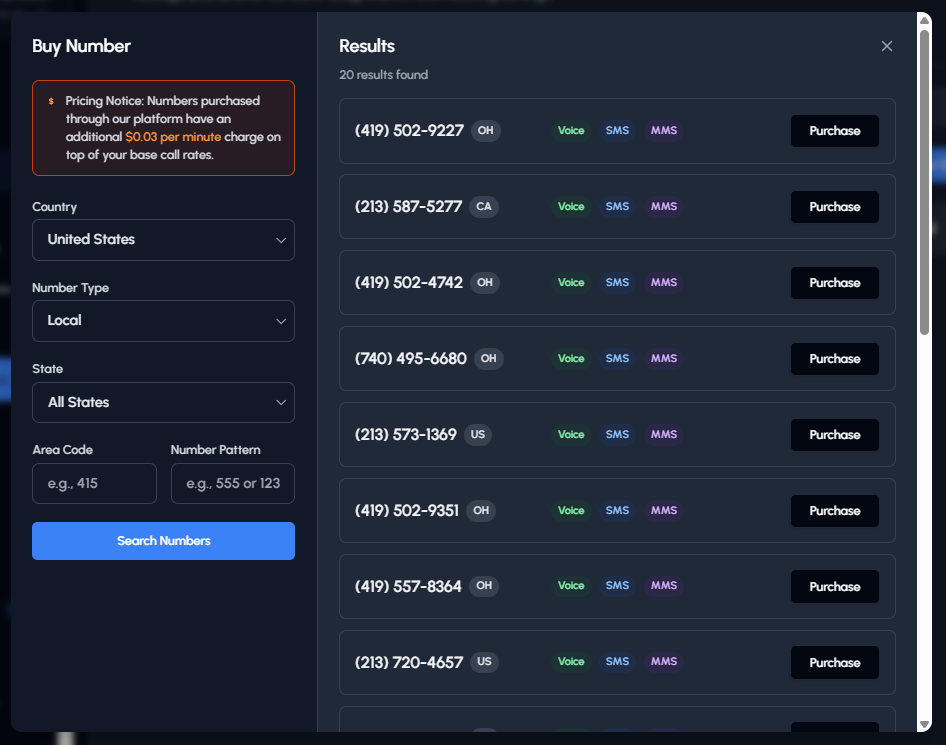Open the Country dropdown showing United States

coord(163,240)
